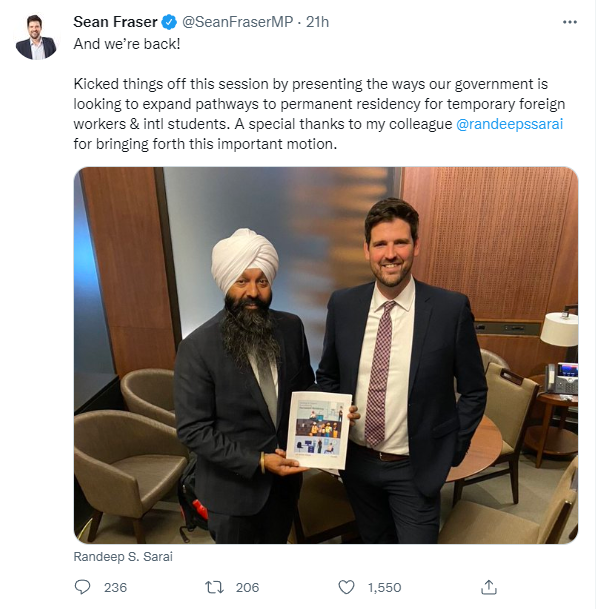Viewport: 597px width, 609px height.
Task: View the 206 retweets count
Action: (x=247, y=587)
